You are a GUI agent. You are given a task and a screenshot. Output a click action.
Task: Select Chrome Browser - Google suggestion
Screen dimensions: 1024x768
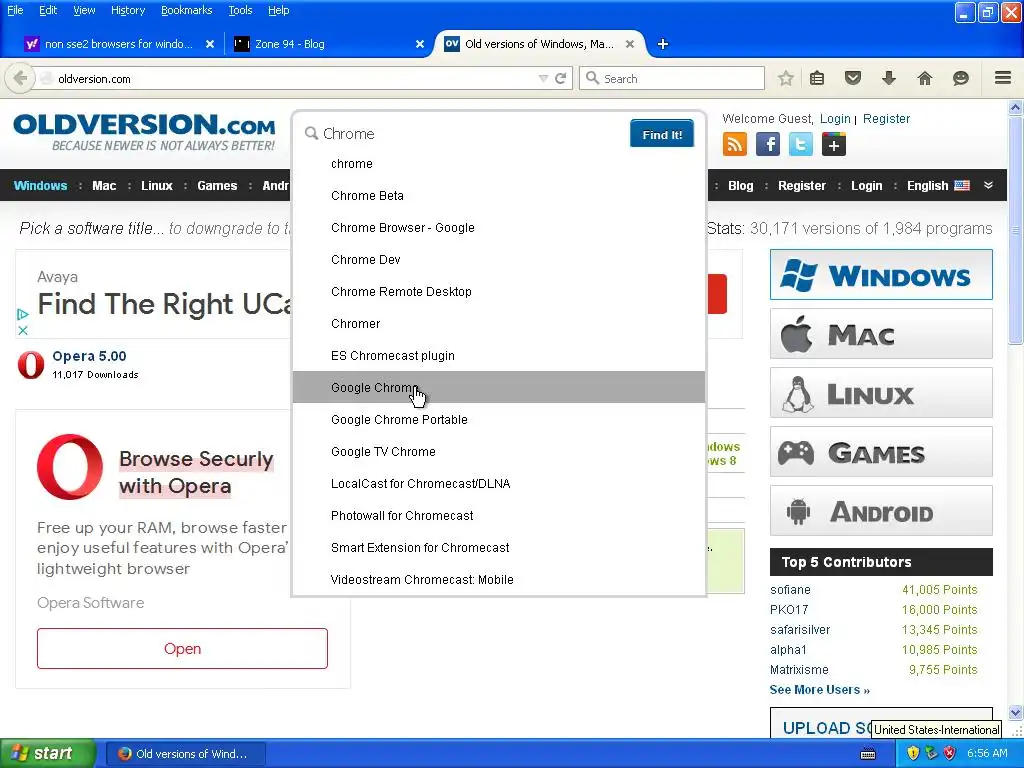pos(499,227)
